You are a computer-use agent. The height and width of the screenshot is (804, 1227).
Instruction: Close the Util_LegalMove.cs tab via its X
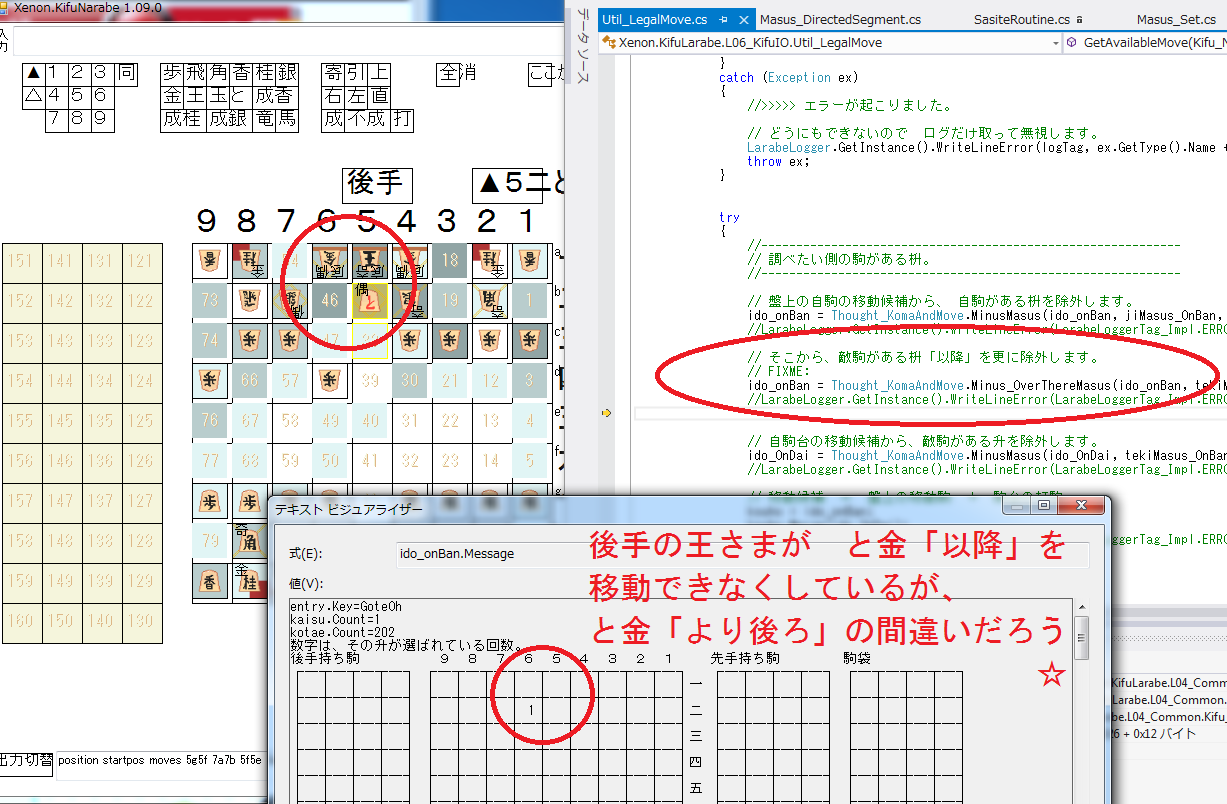(x=741, y=19)
